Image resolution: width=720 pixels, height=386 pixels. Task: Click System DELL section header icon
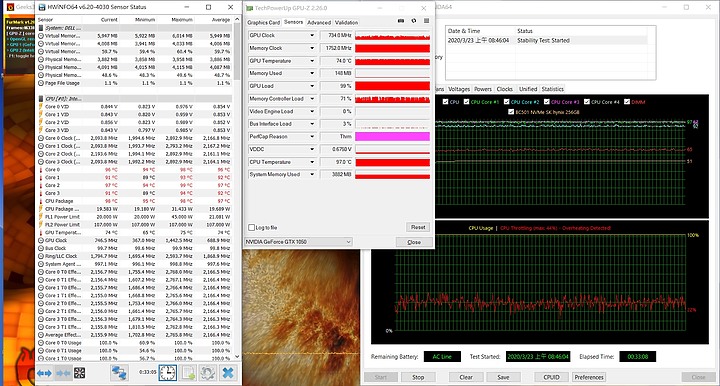(41, 28)
